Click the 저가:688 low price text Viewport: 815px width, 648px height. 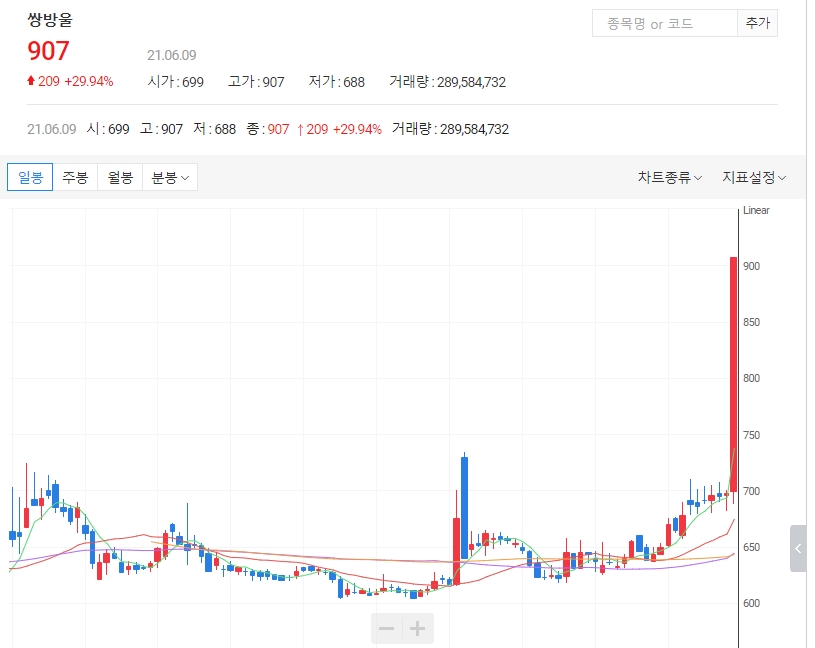[x=337, y=82]
